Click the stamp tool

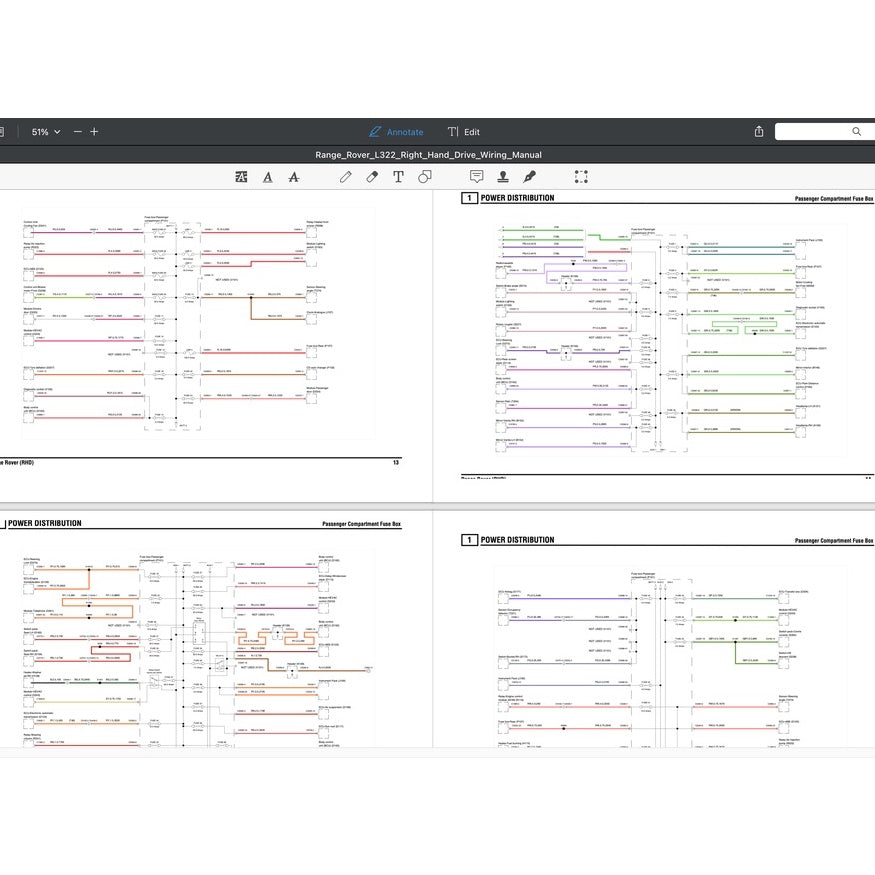coord(502,177)
